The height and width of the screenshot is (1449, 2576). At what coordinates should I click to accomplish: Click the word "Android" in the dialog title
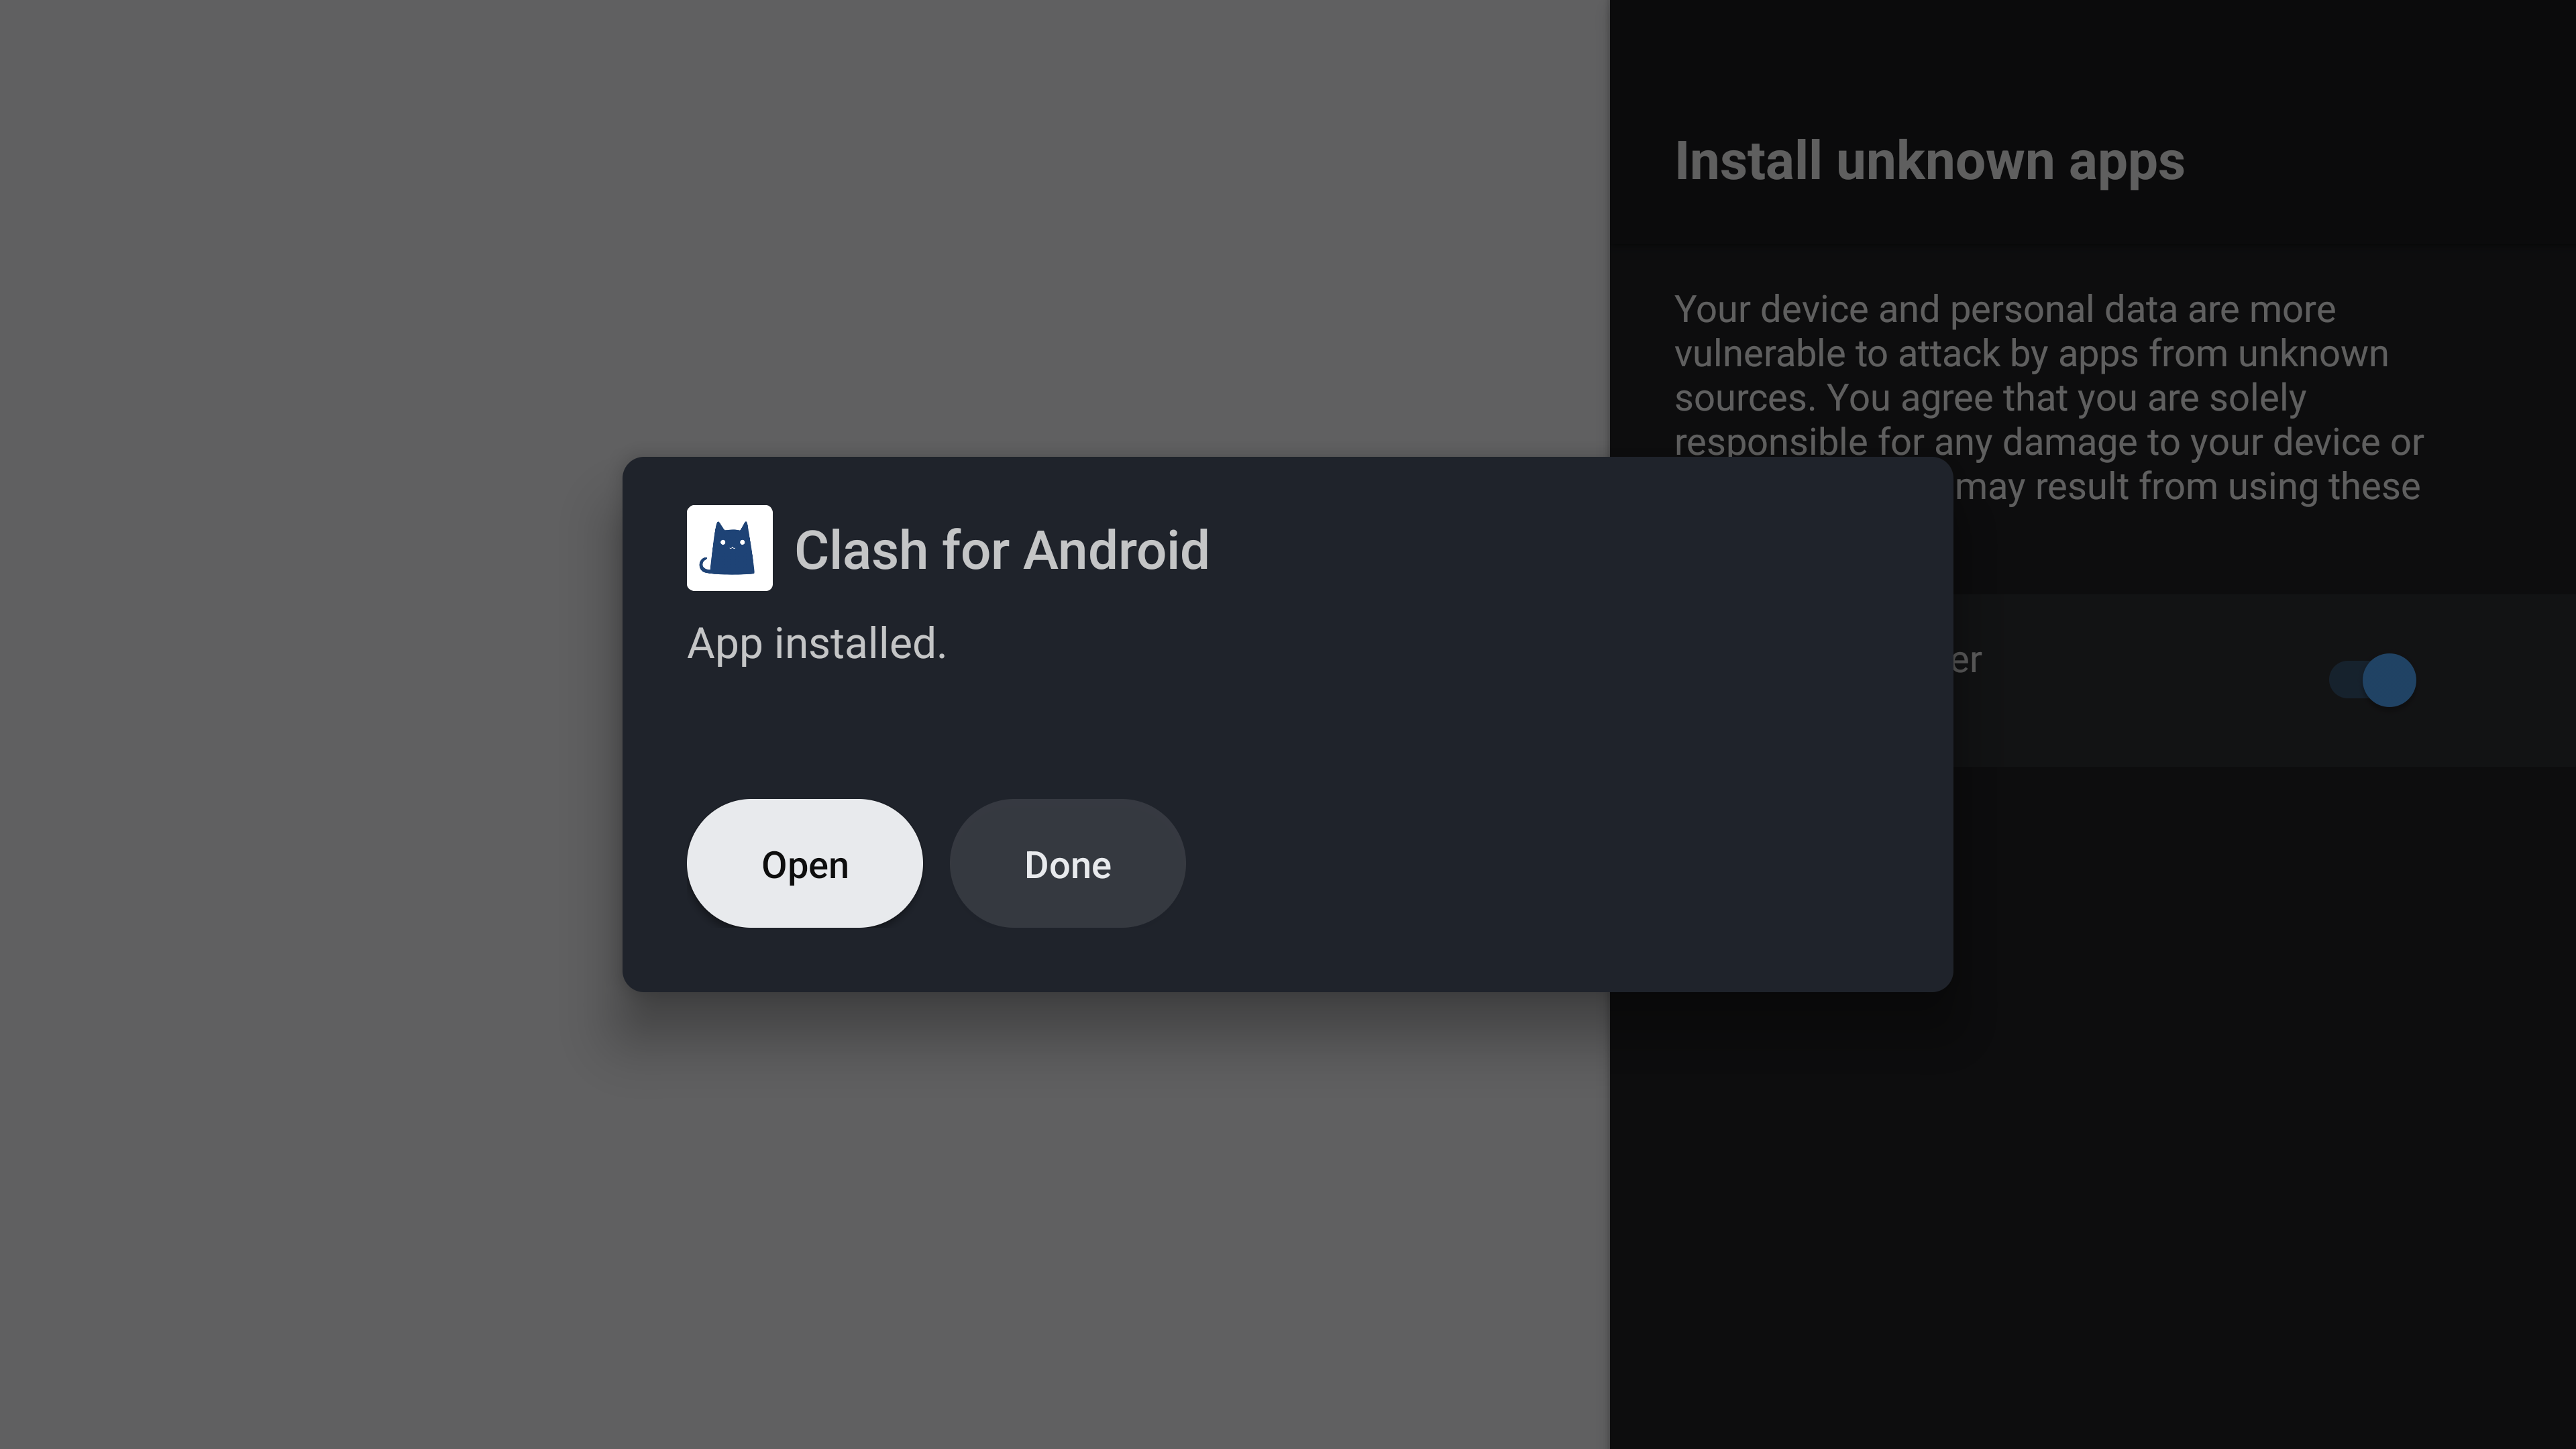coord(1116,550)
